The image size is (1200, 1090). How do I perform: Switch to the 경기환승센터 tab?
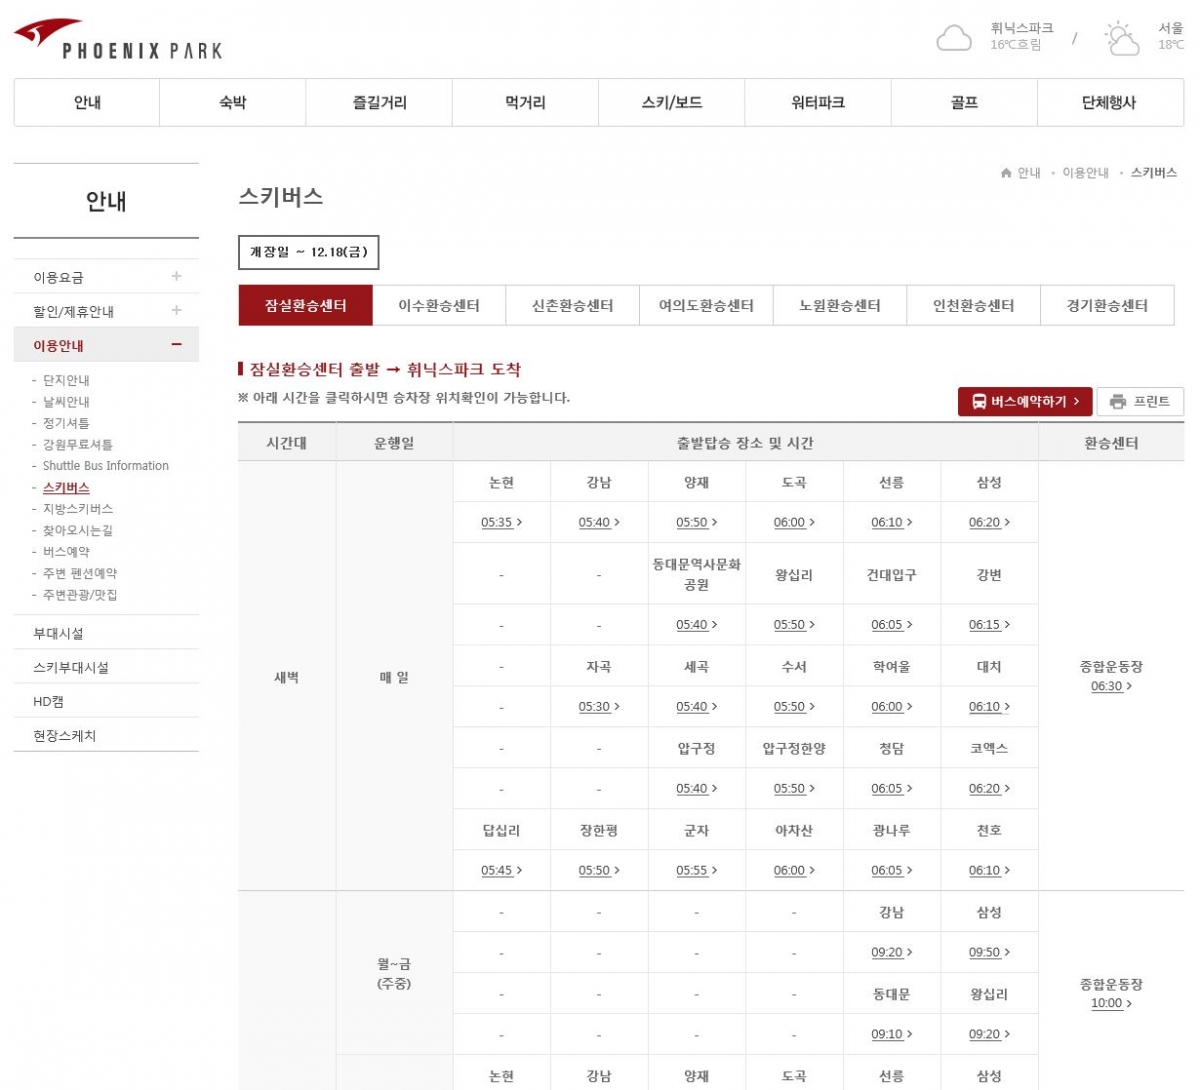1107,306
